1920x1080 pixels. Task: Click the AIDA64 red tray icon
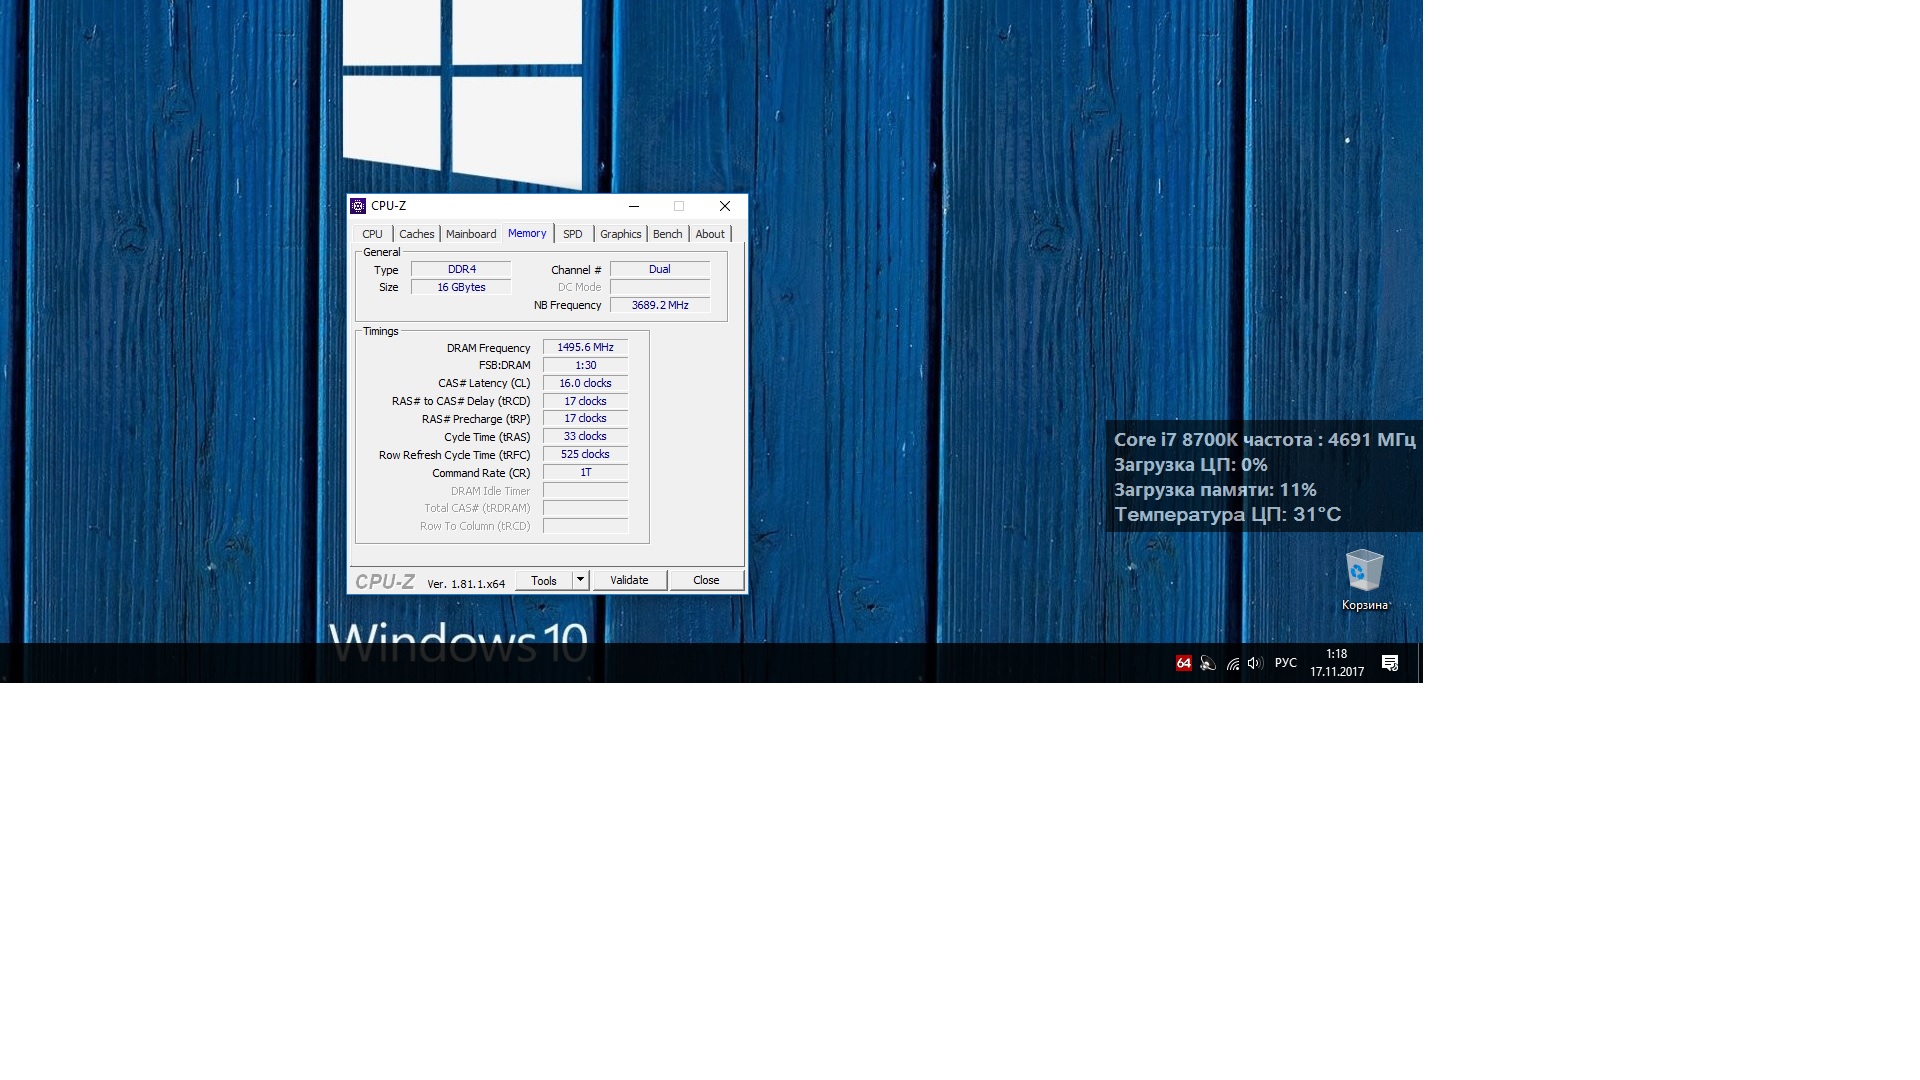click(x=1183, y=663)
